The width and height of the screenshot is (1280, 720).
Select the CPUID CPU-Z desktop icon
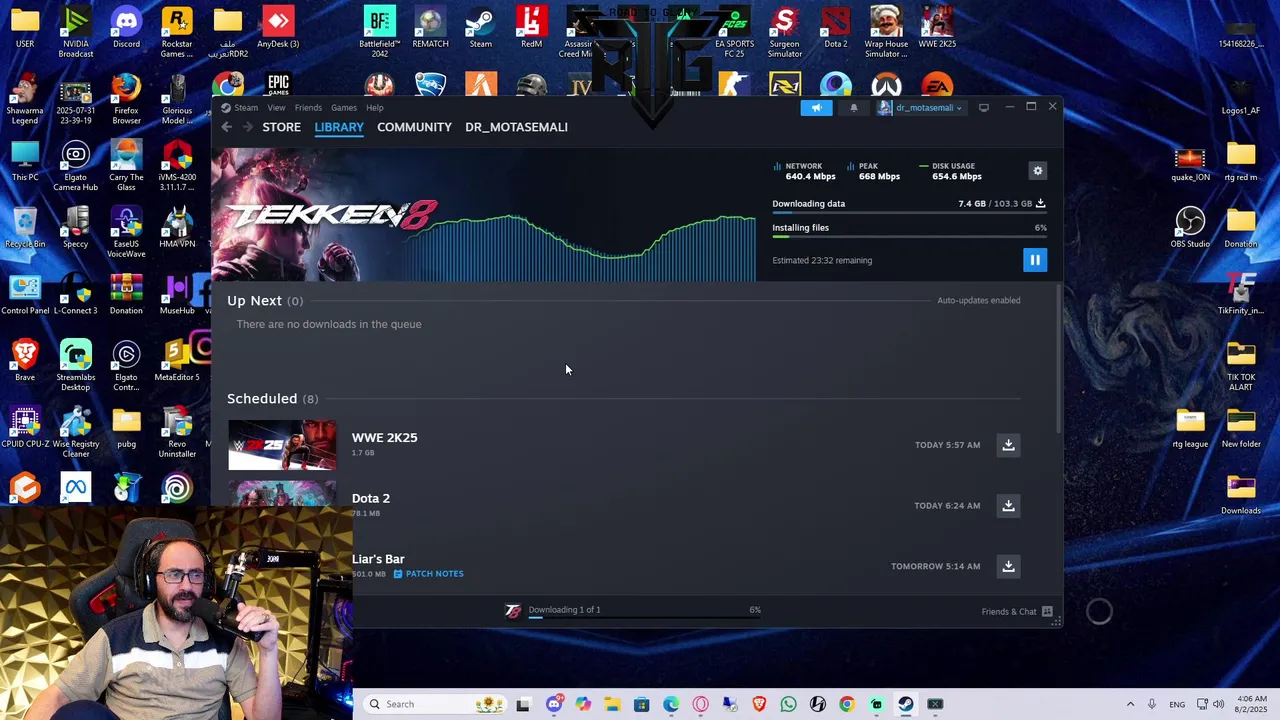[x=25, y=427]
